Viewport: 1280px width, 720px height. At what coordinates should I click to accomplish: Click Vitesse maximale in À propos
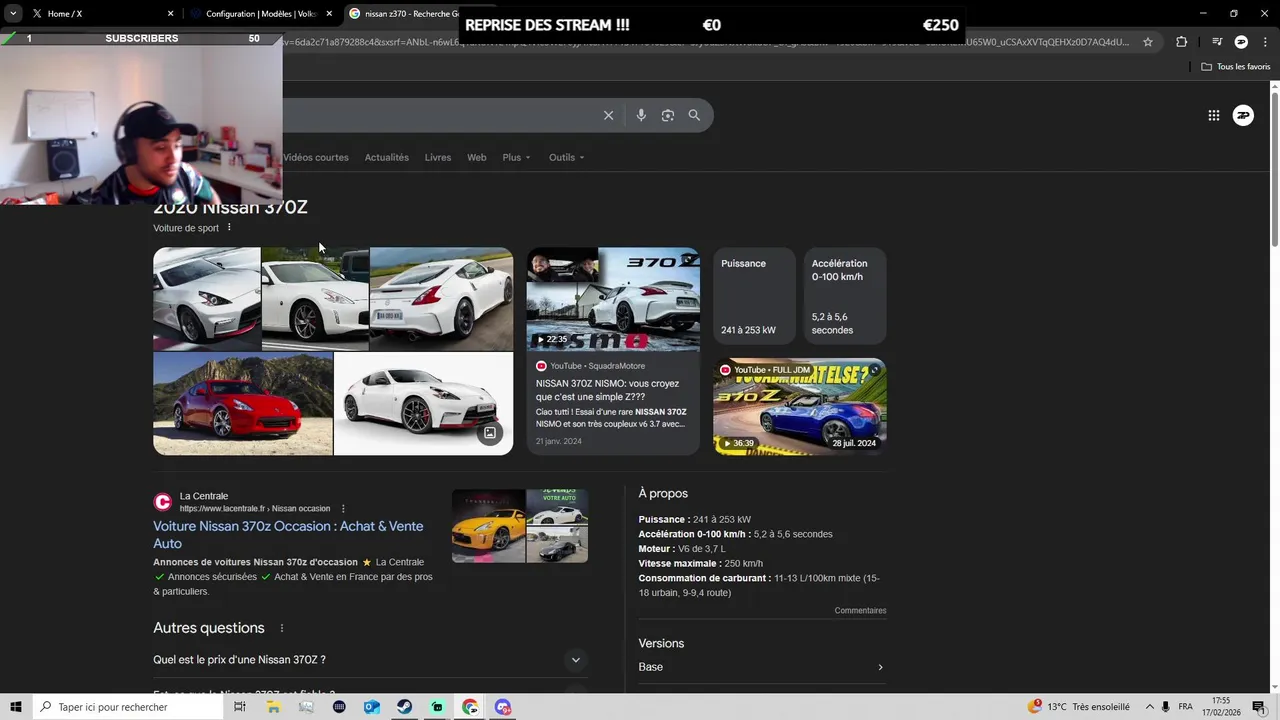(680, 563)
